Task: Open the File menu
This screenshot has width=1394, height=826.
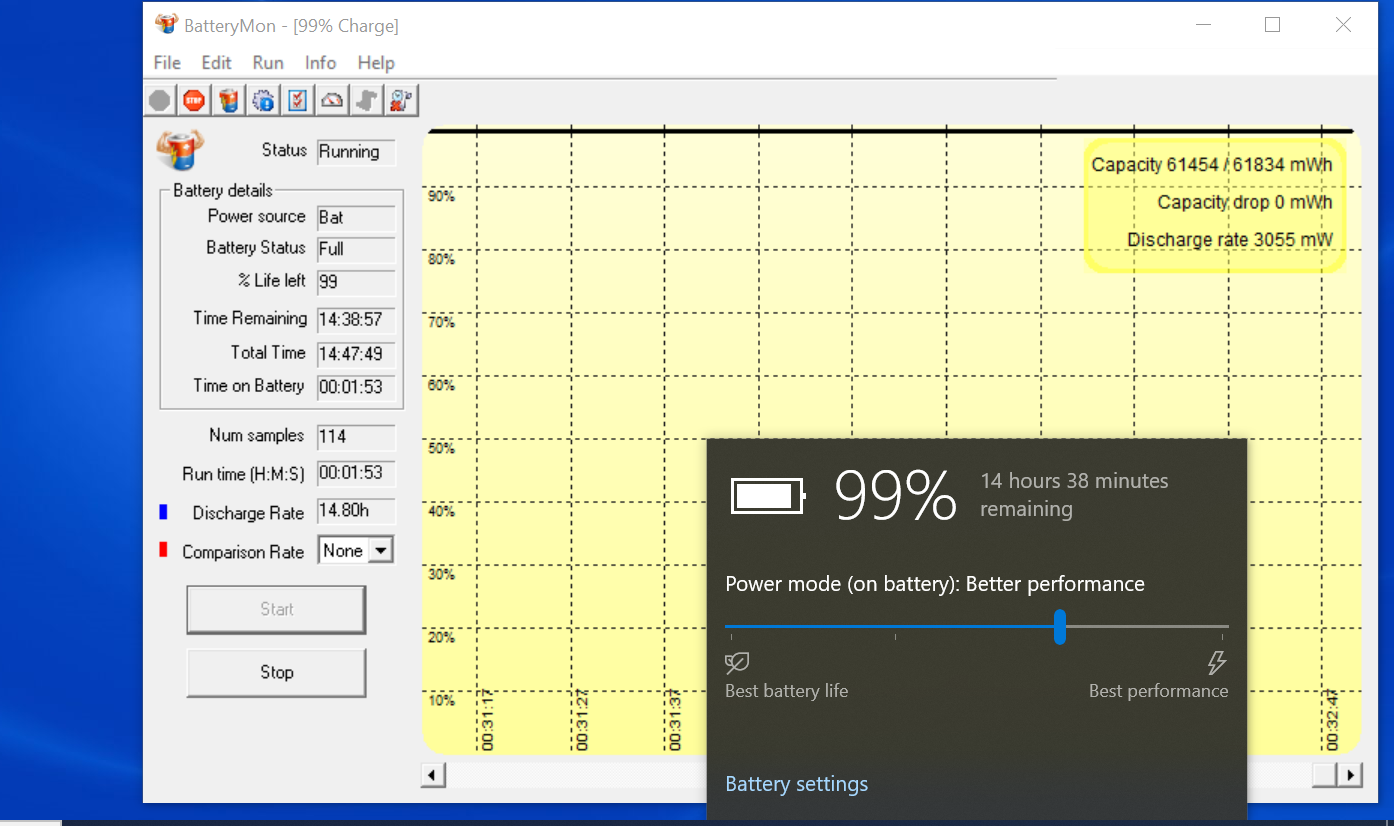Action: pos(167,62)
